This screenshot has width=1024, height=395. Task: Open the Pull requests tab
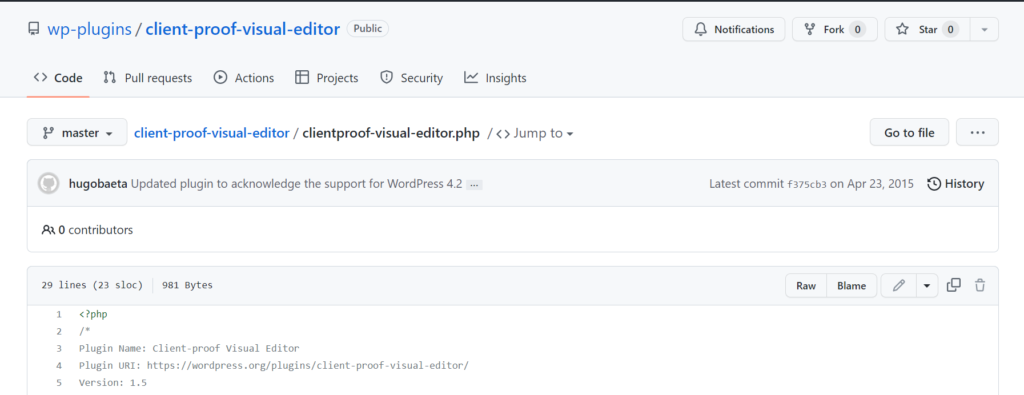pos(148,78)
